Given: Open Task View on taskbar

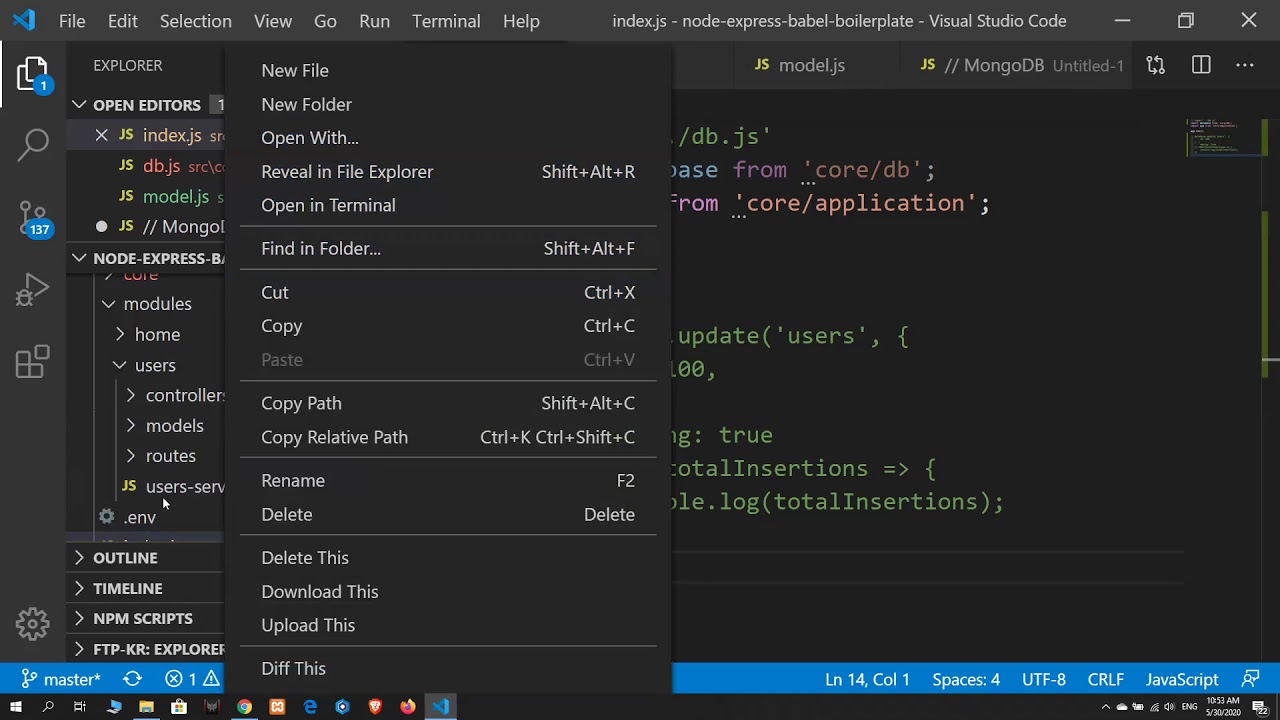Looking at the screenshot, I should [80, 707].
